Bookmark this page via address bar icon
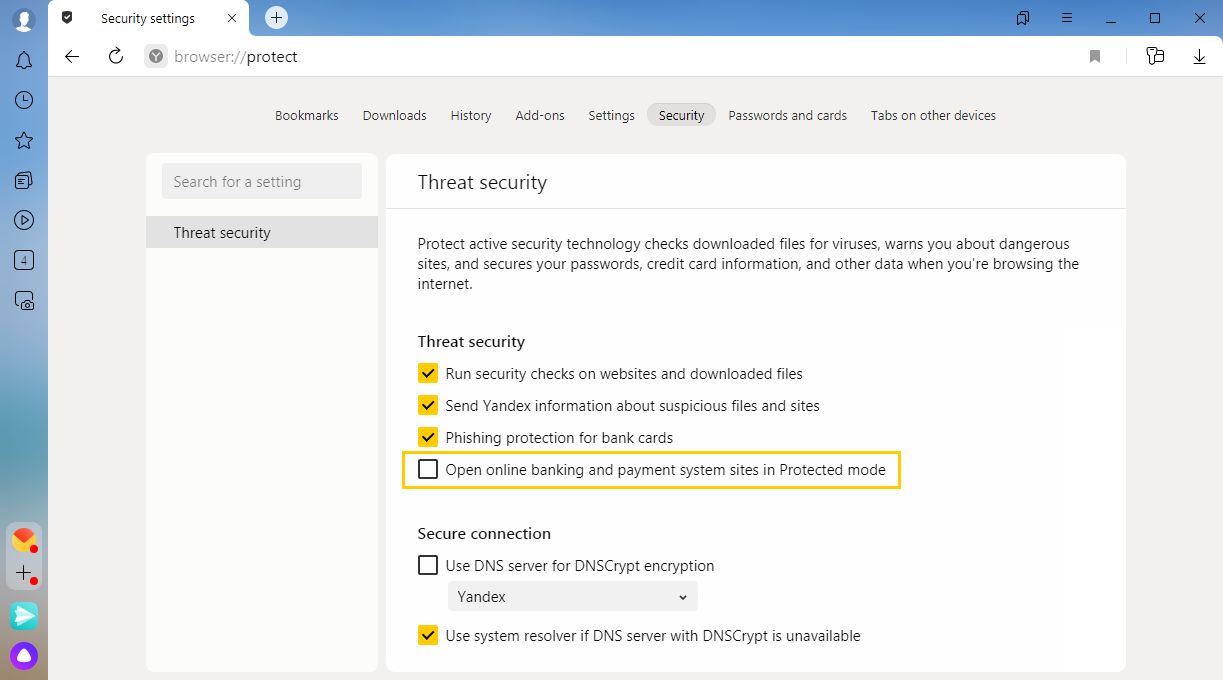This screenshot has width=1223, height=680. tap(1095, 57)
